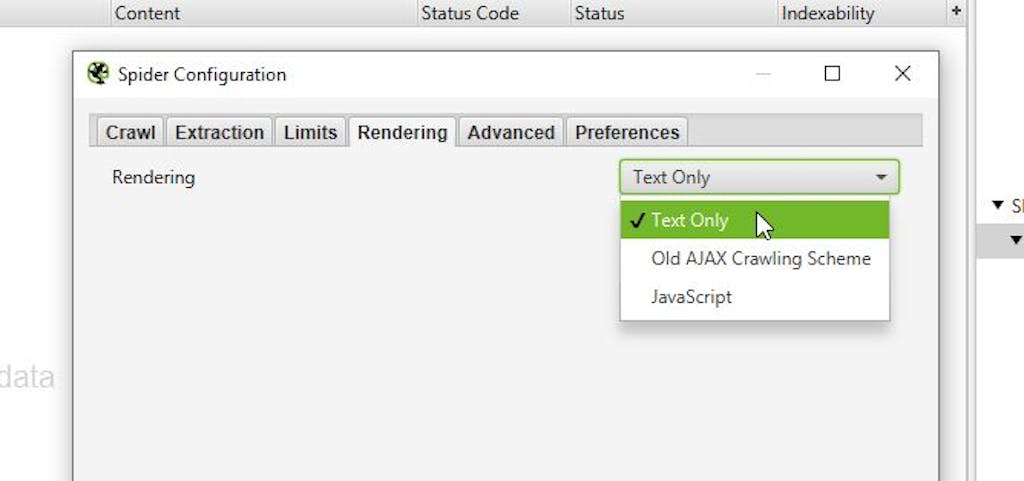Maximize the Spider Configuration window
Viewport: 1024px width, 481px height.
[832, 74]
